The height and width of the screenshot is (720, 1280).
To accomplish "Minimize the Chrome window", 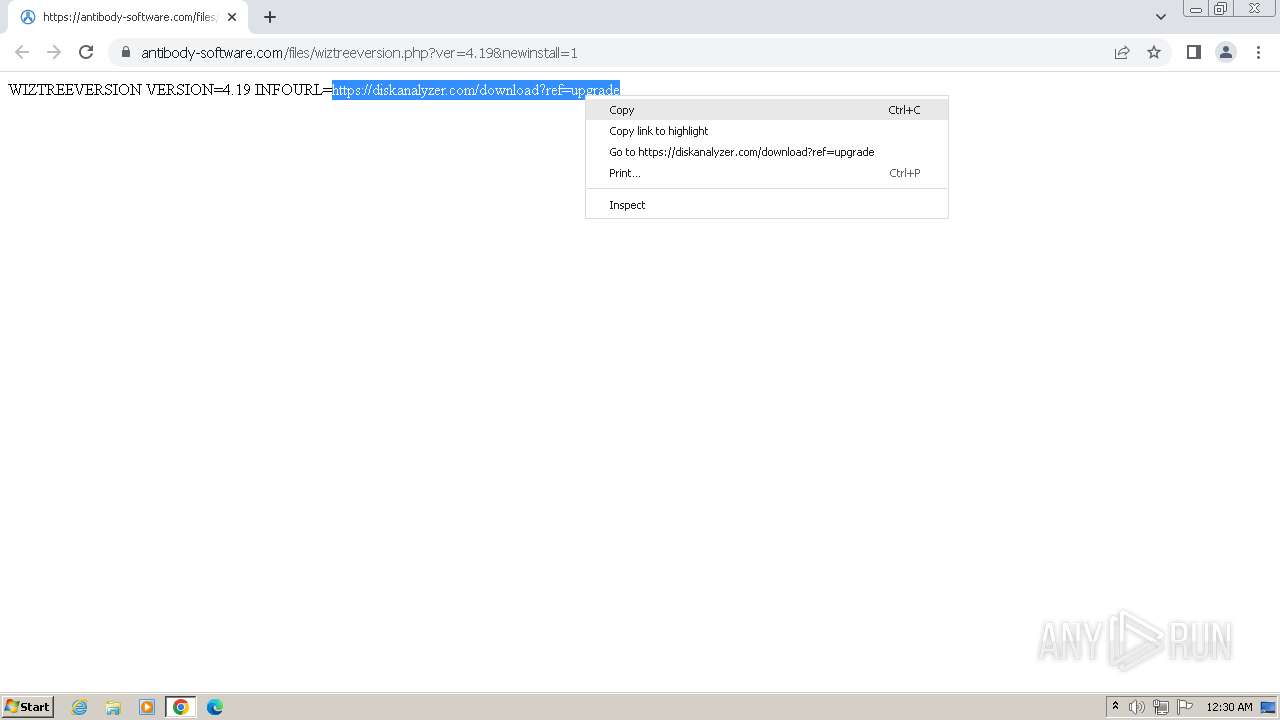I will click(1196, 9).
